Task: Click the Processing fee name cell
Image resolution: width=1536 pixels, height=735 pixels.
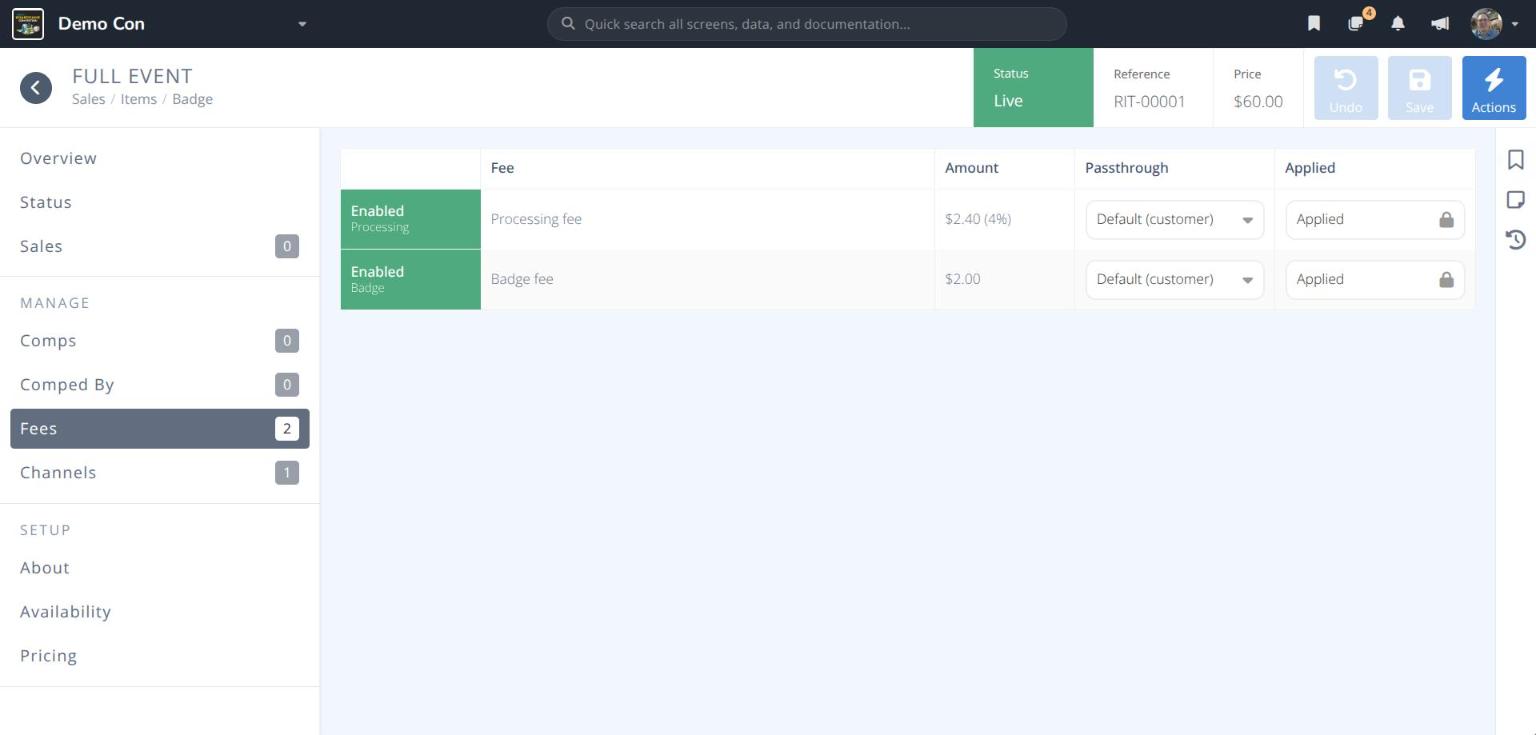Action: tap(707, 219)
